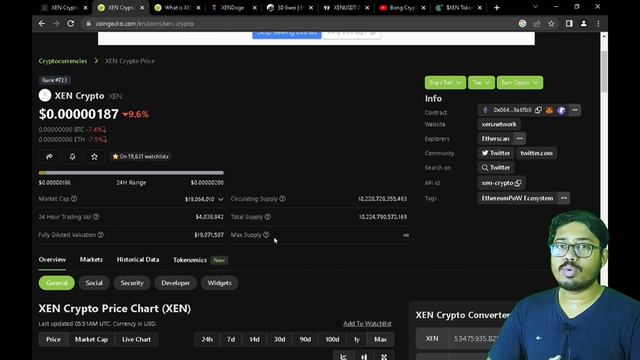Open a new browser tab
The width and height of the screenshot is (640, 360).
(x=496, y=7)
